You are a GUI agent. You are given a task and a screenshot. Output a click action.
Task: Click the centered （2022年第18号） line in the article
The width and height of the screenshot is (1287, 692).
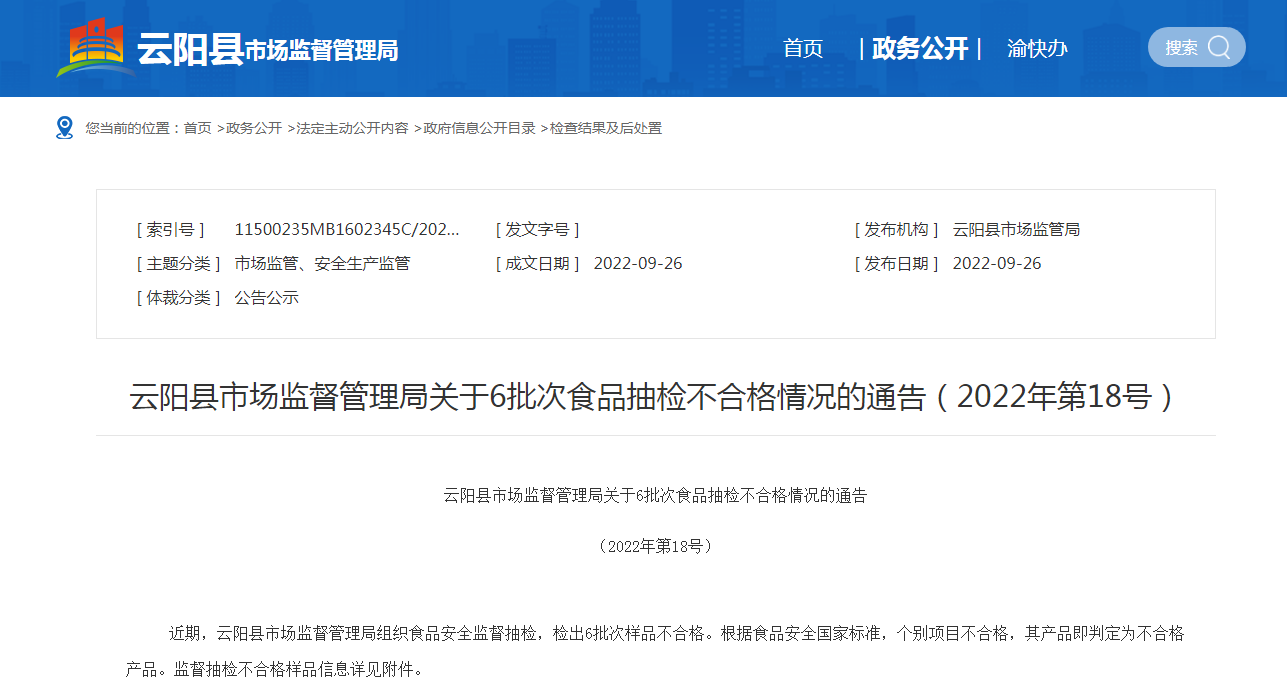[x=655, y=546]
